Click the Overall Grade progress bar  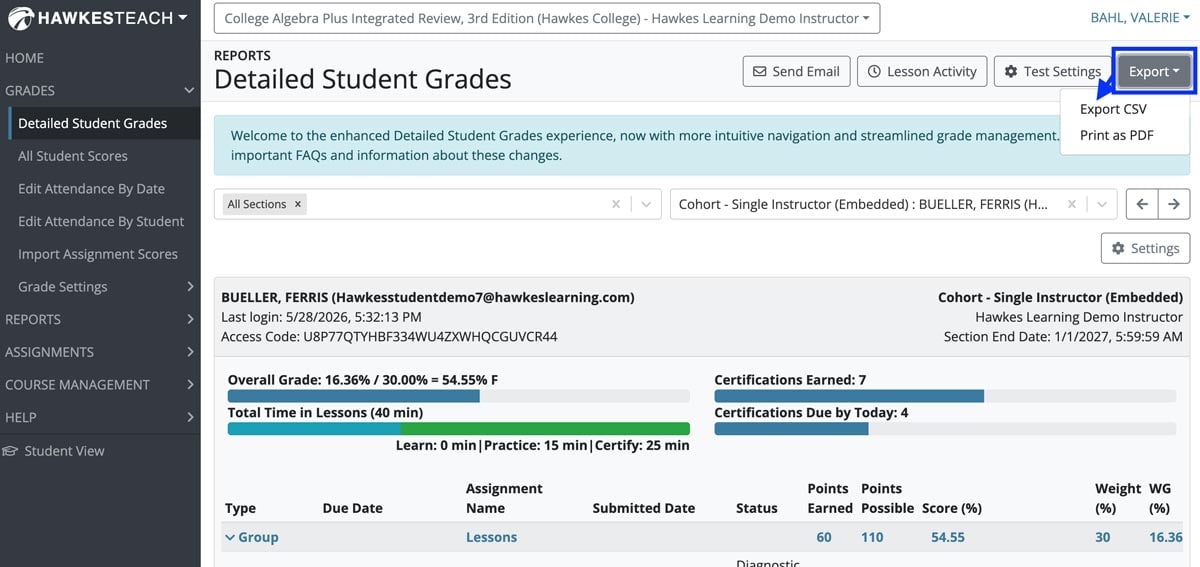pos(458,396)
